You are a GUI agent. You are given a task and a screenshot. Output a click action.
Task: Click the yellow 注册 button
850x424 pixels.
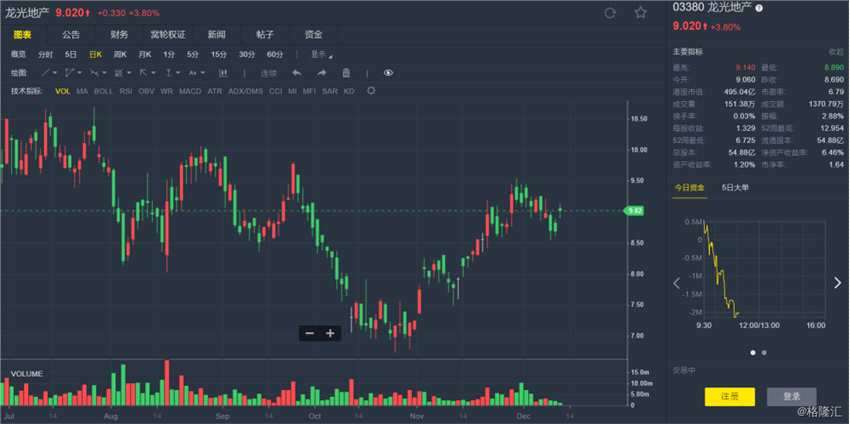point(729,396)
